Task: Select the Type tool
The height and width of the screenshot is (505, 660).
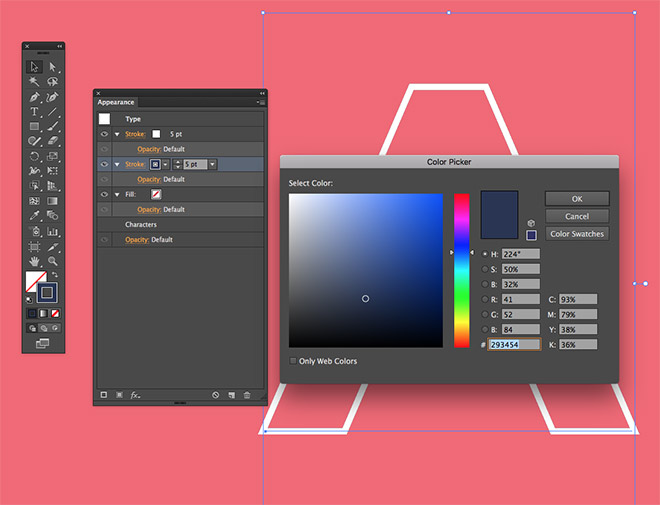Action: (x=34, y=112)
